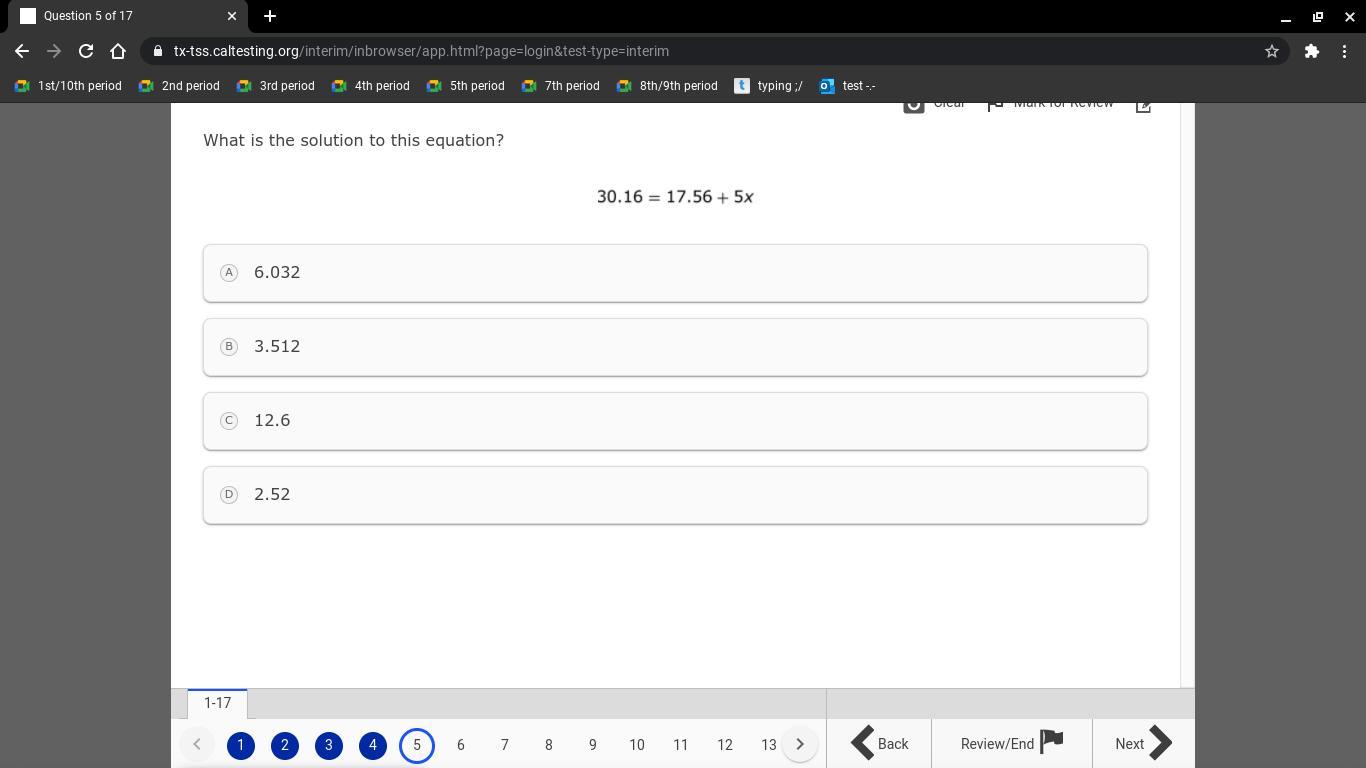
Task: Open a new browser tab
Action: click(270, 16)
